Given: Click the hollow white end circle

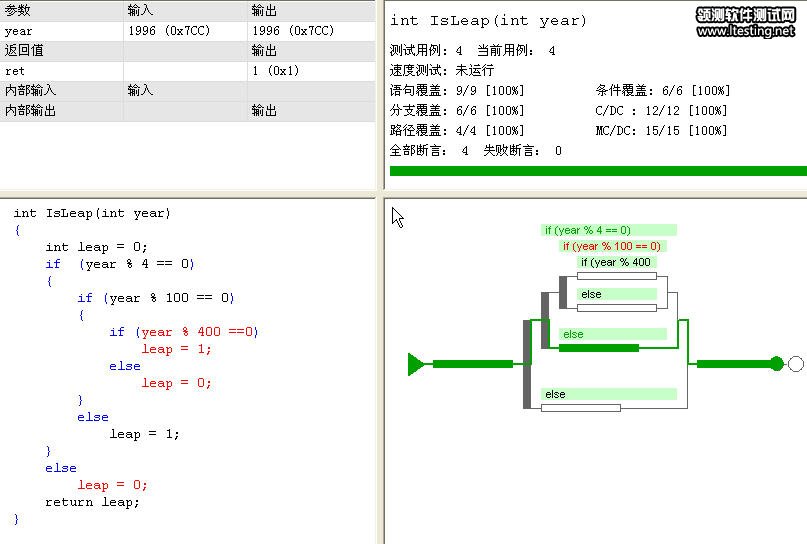Looking at the screenshot, I should (796, 364).
